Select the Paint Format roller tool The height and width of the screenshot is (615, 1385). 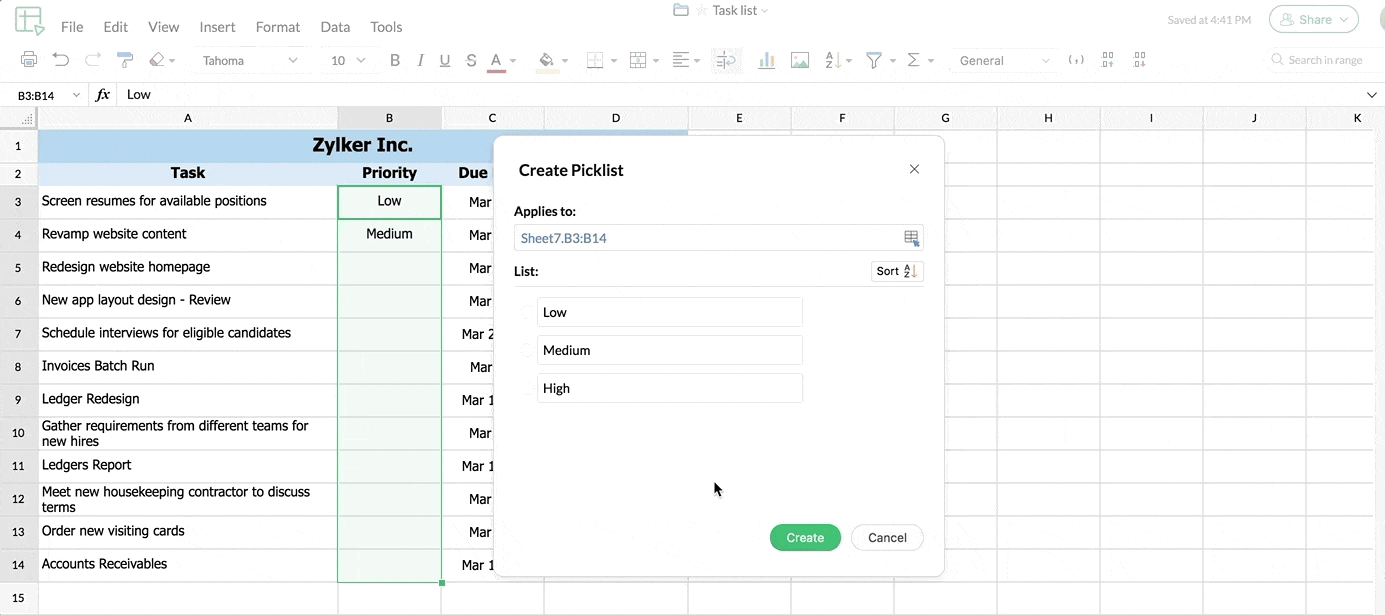pyautogui.click(x=125, y=60)
